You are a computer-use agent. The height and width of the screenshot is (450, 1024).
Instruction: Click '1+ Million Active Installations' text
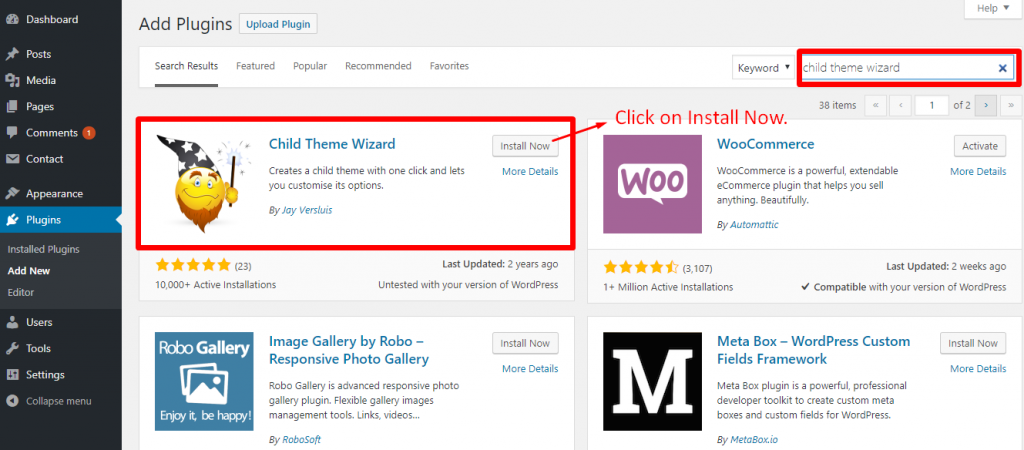coord(668,287)
